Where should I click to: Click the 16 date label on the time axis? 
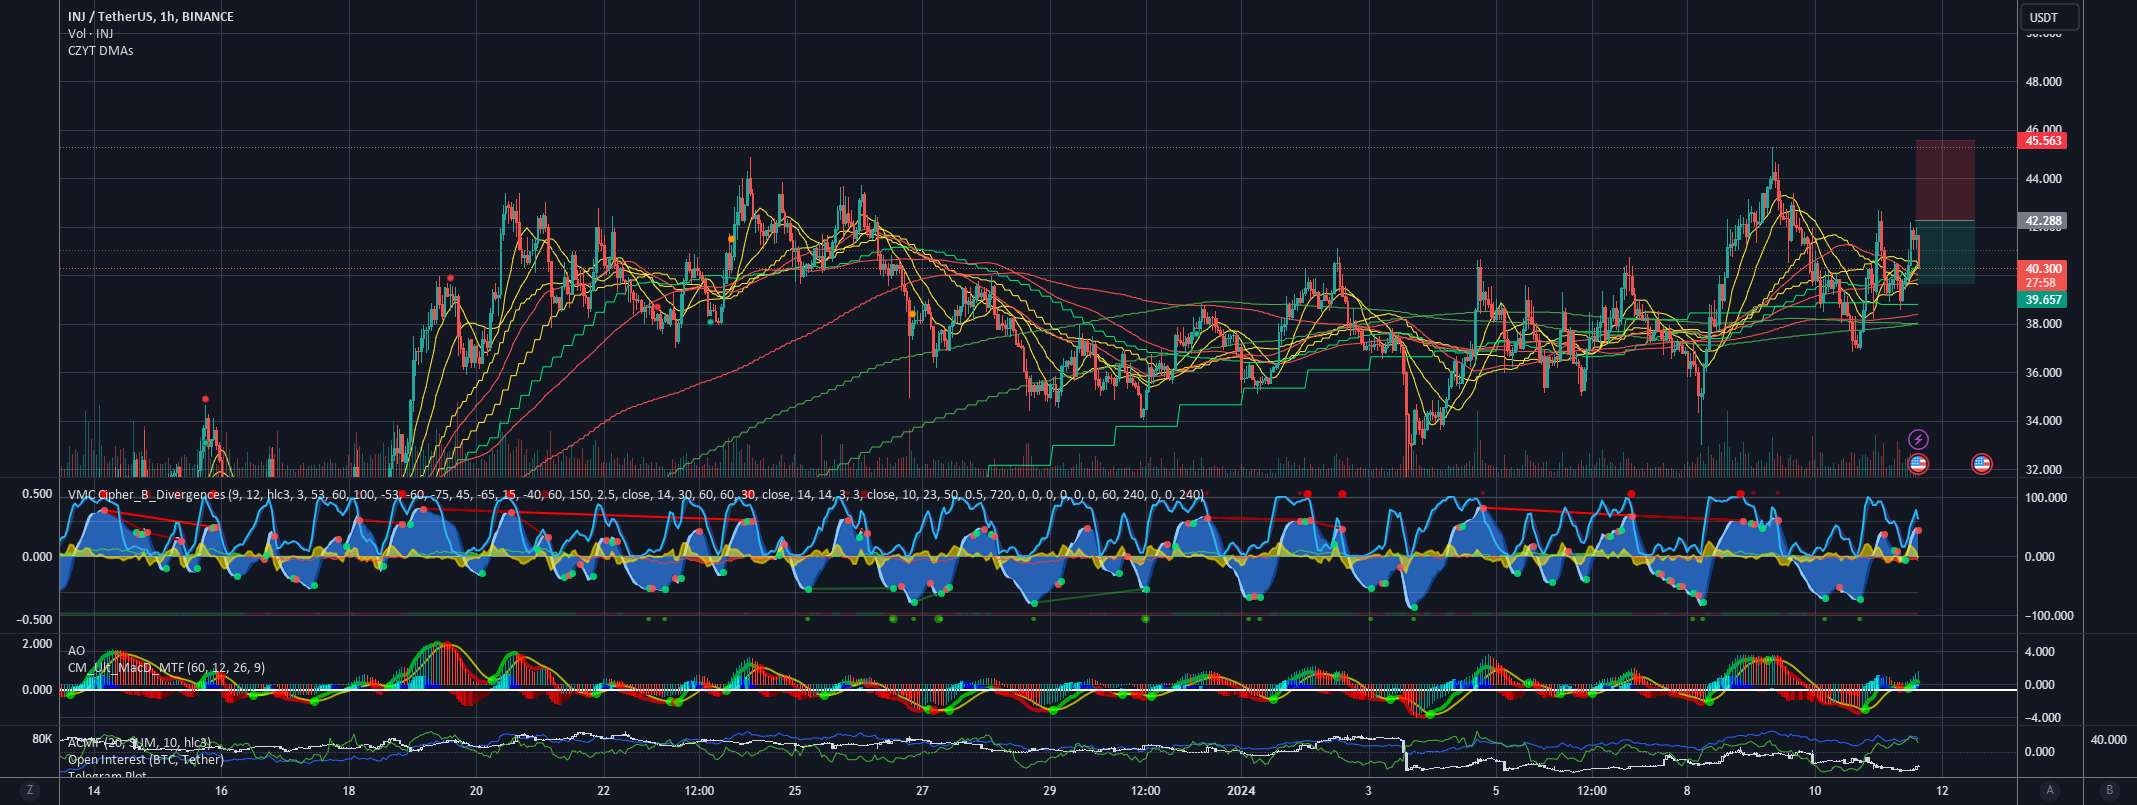pos(221,791)
